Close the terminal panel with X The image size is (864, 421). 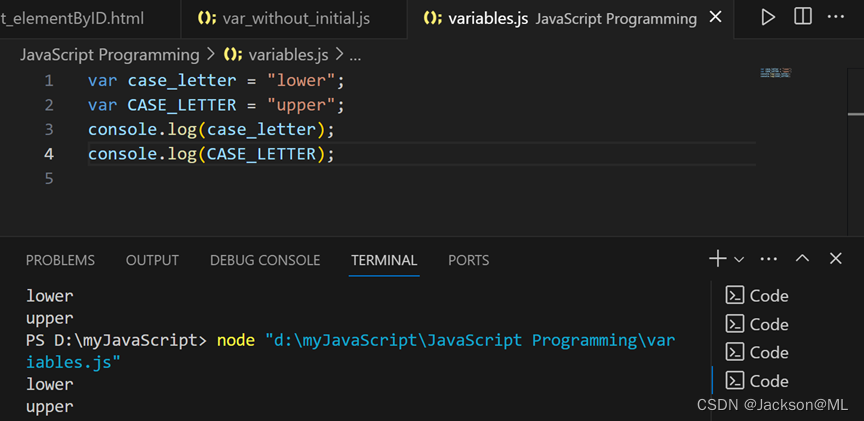point(836,259)
